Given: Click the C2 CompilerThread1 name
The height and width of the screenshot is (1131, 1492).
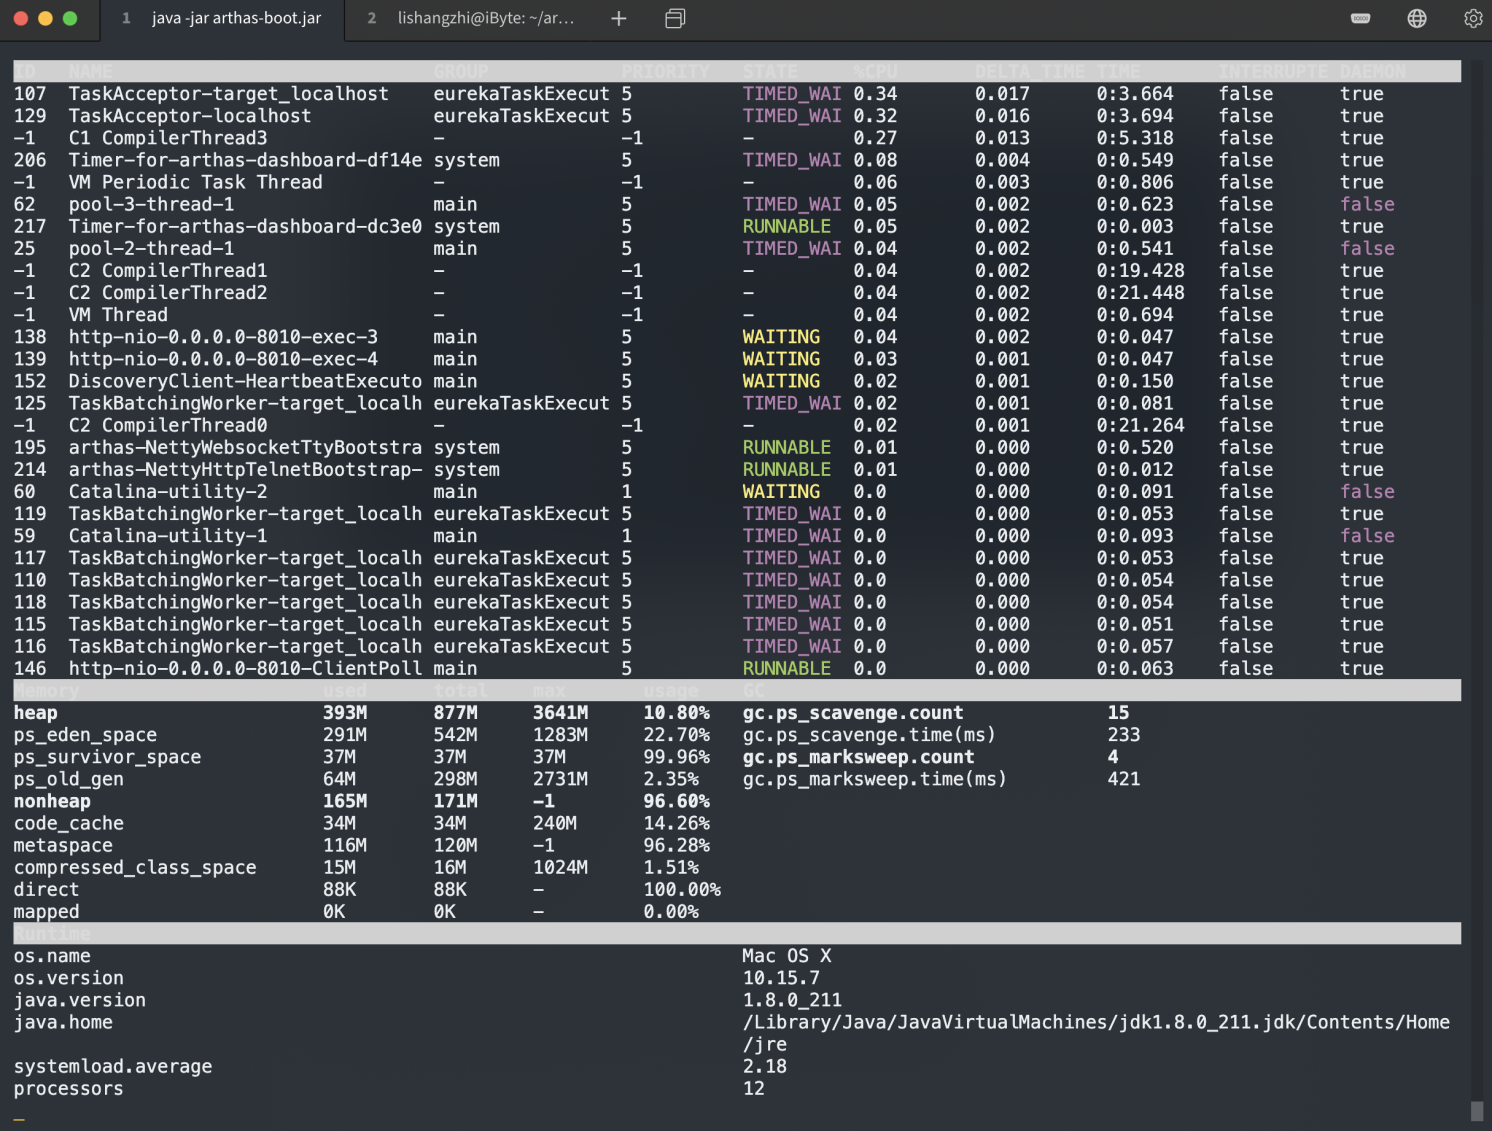Looking at the screenshot, I should point(168,270).
